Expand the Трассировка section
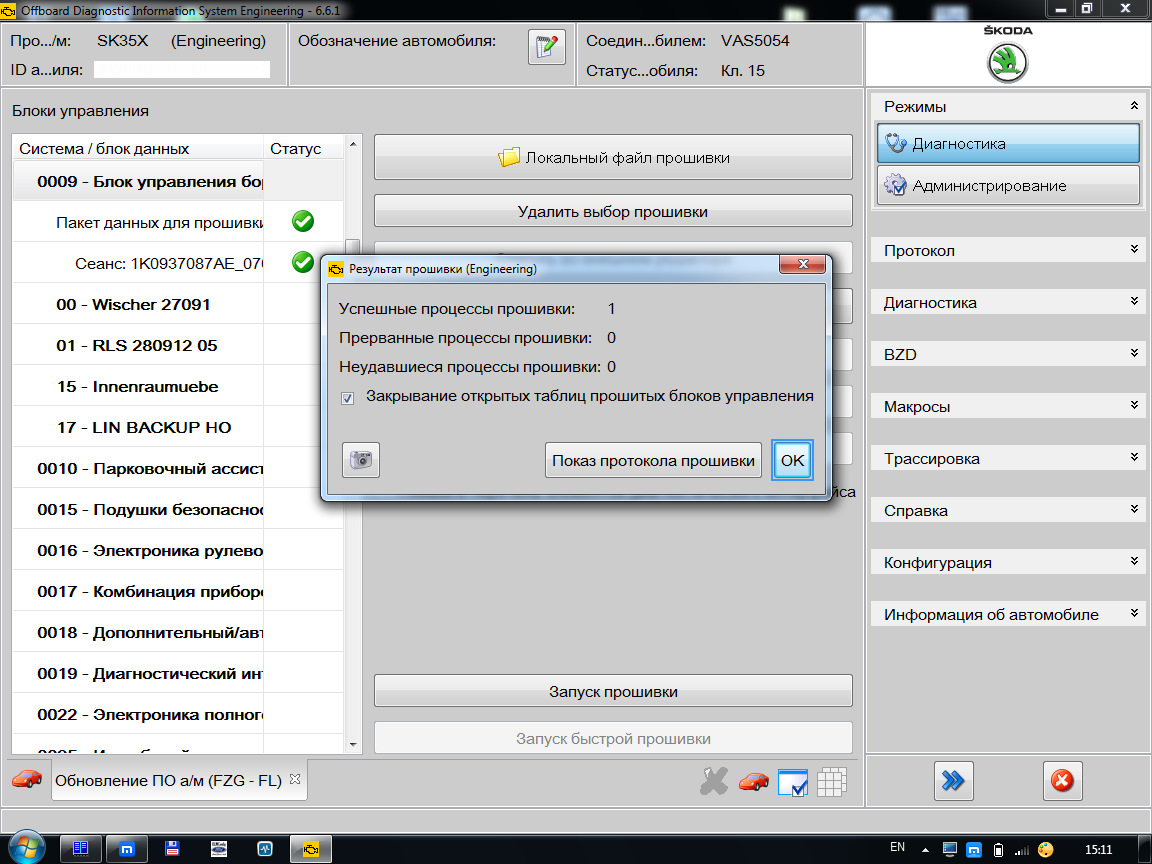 coord(1134,457)
